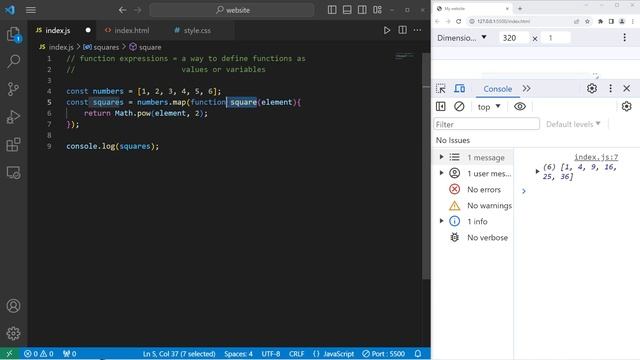Click the width field showing 320

(x=513, y=38)
